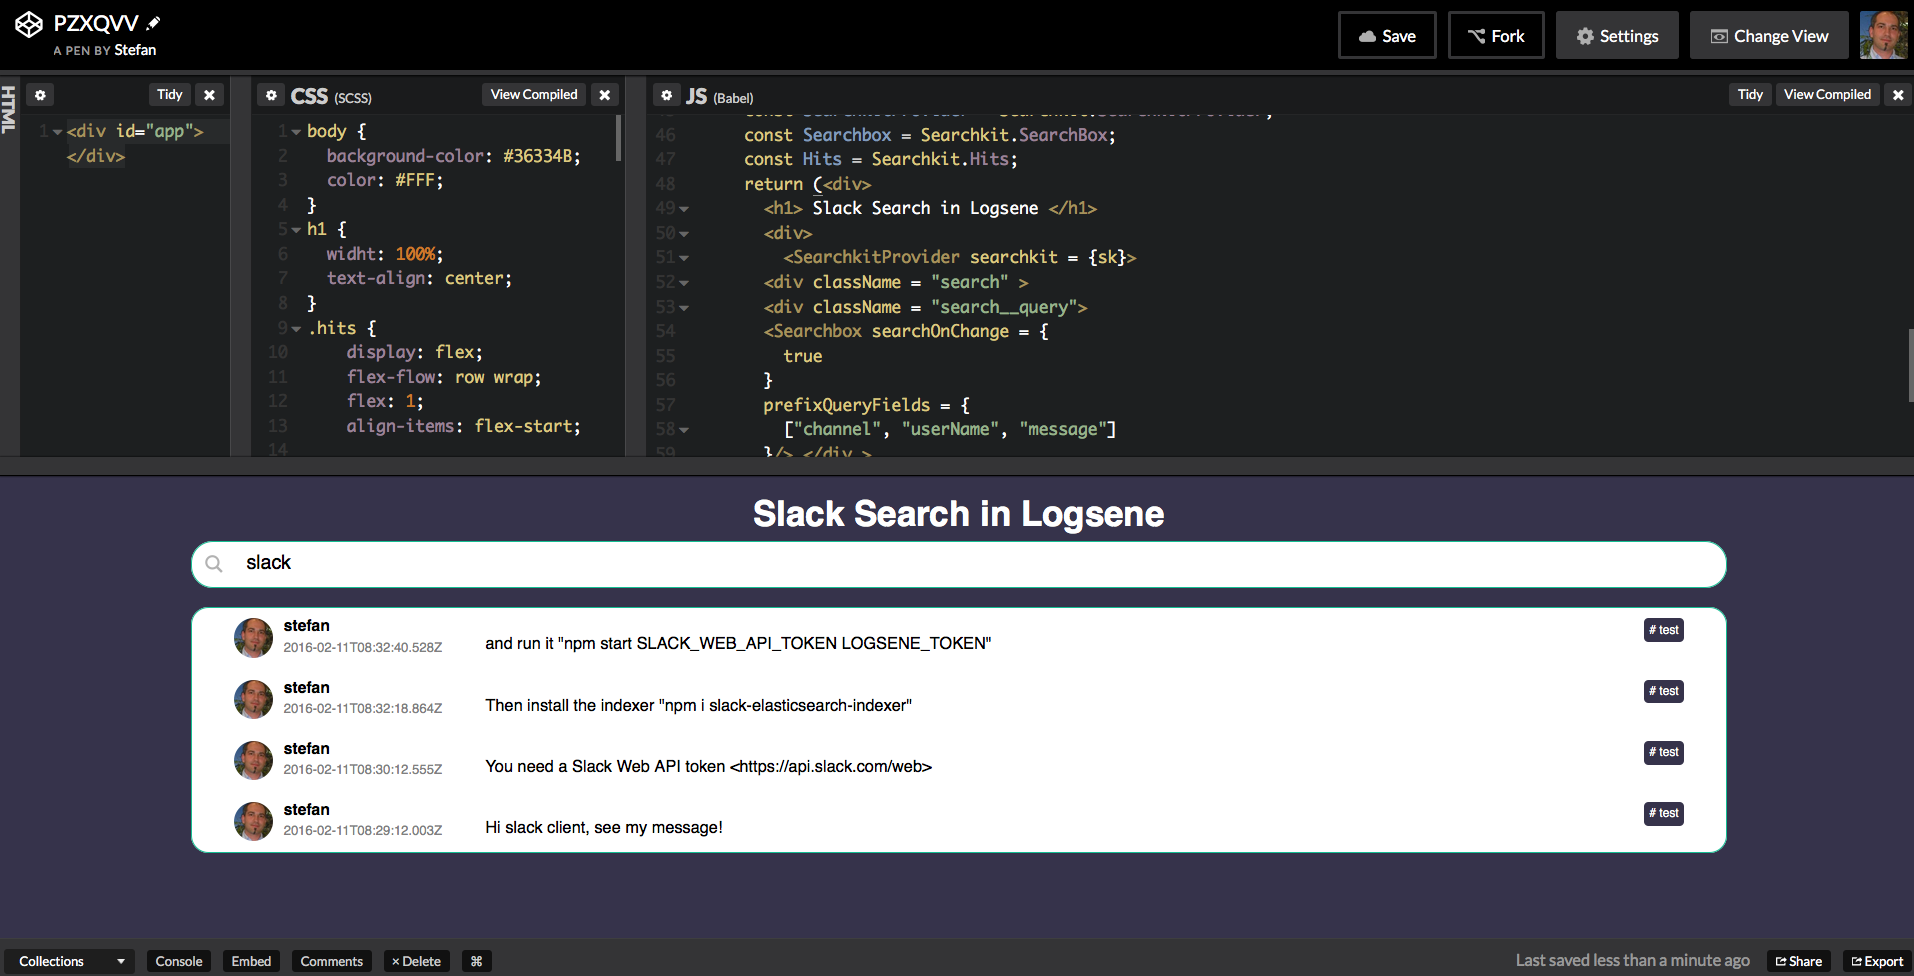Tidy the JS code
1914x976 pixels.
point(1750,95)
